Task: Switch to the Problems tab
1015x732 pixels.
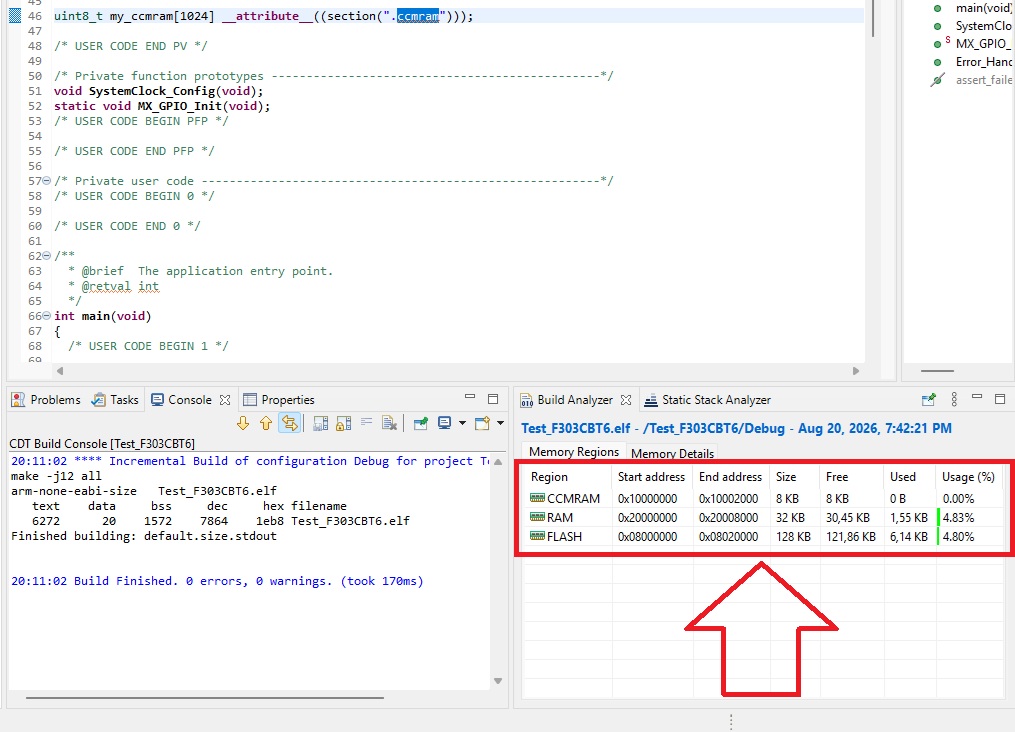Action: coord(46,400)
